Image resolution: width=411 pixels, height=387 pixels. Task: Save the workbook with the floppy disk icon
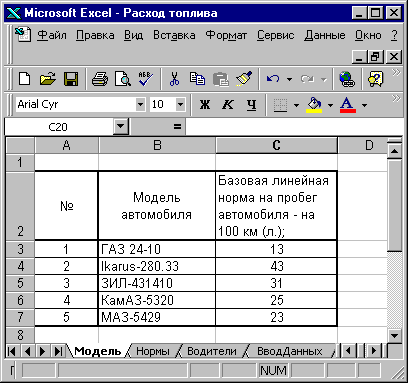71,79
